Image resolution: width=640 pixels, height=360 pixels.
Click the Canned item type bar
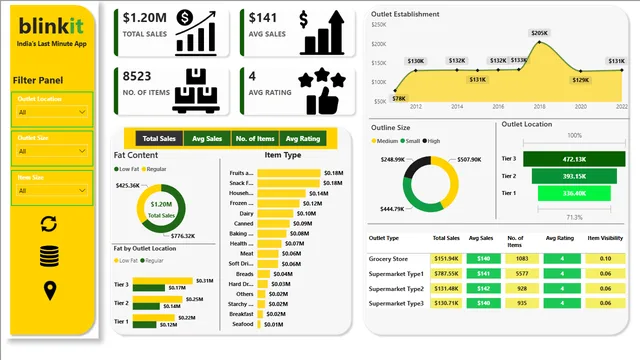pos(273,224)
